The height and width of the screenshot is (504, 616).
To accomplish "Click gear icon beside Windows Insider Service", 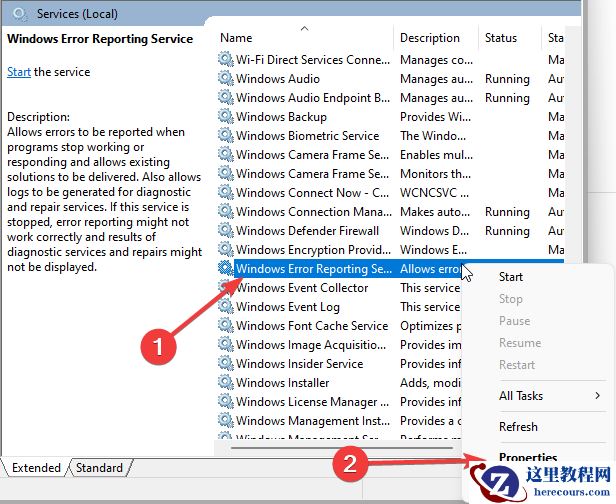I will [x=226, y=363].
